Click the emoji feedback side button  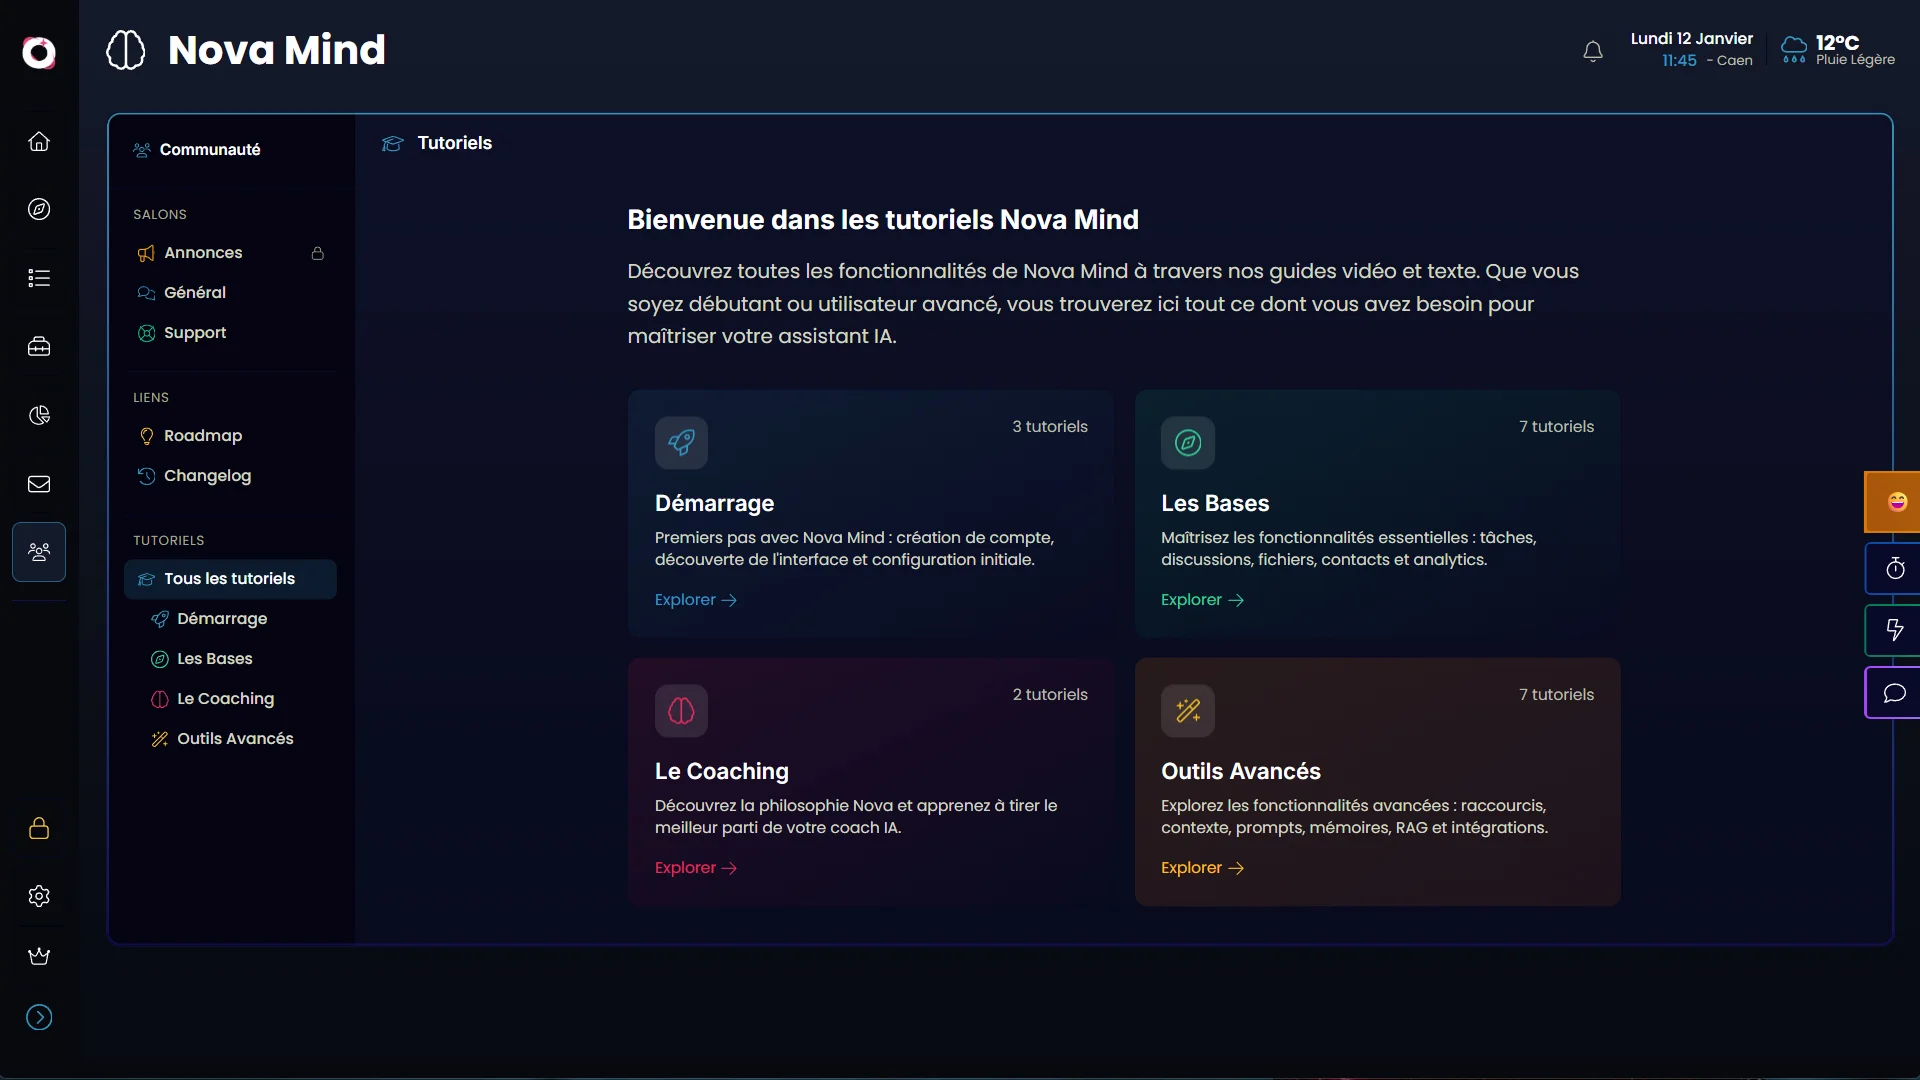pos(1896,502)
